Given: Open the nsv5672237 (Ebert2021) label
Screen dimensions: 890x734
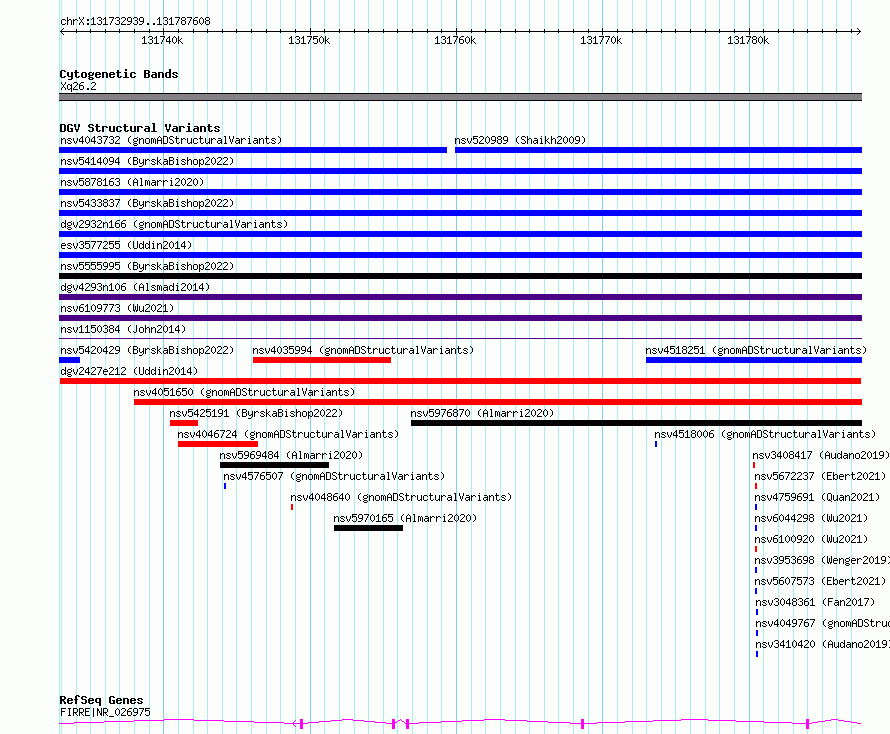Looking at the screenshot, I should [820, 476].
